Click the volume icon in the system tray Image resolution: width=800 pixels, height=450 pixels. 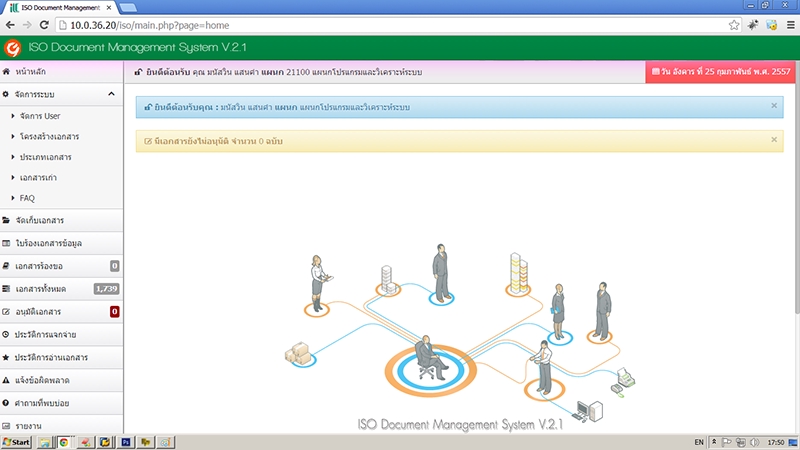[x=755, y=442]
